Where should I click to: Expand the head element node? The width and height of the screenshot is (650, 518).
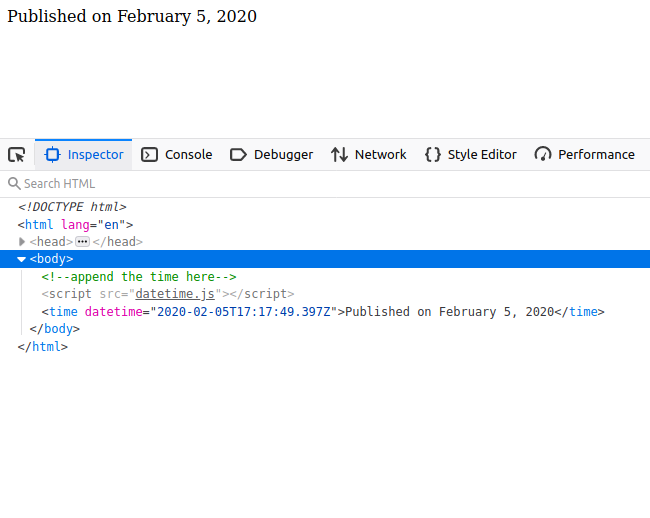click(x=22, y=242)
